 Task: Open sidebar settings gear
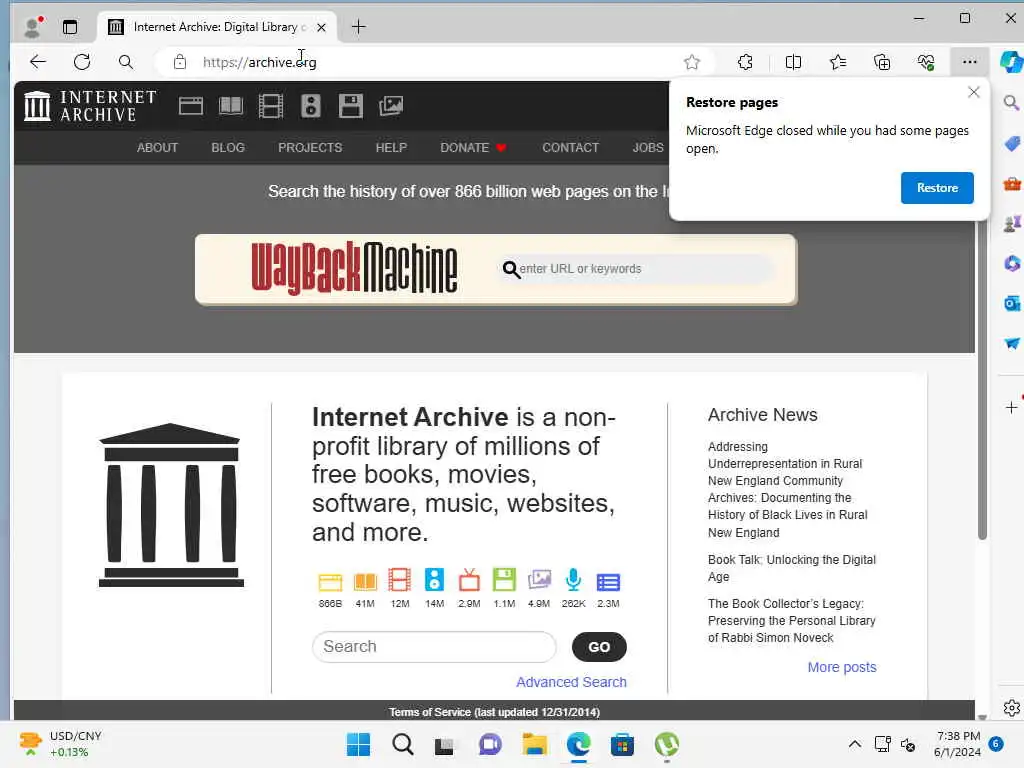coord(1012,708)
